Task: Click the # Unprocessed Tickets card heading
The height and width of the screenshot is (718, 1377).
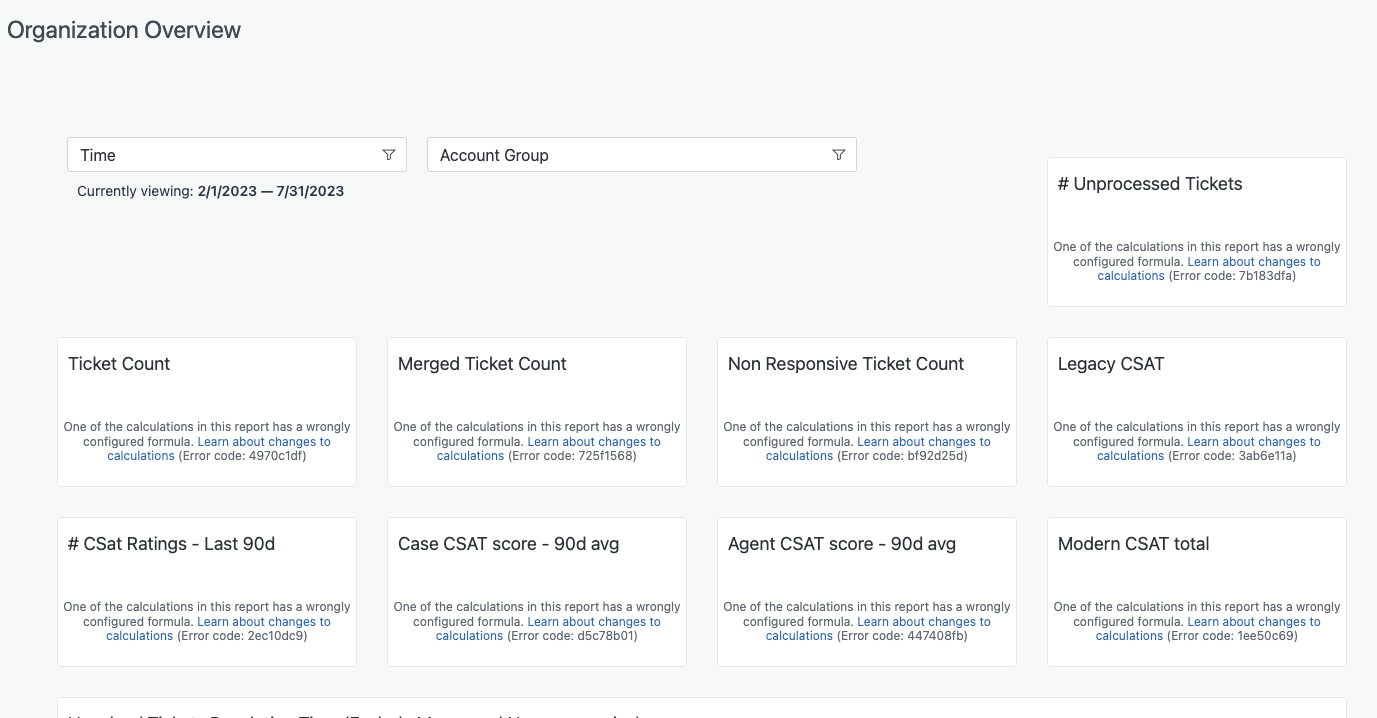Action: (1150, 184)
